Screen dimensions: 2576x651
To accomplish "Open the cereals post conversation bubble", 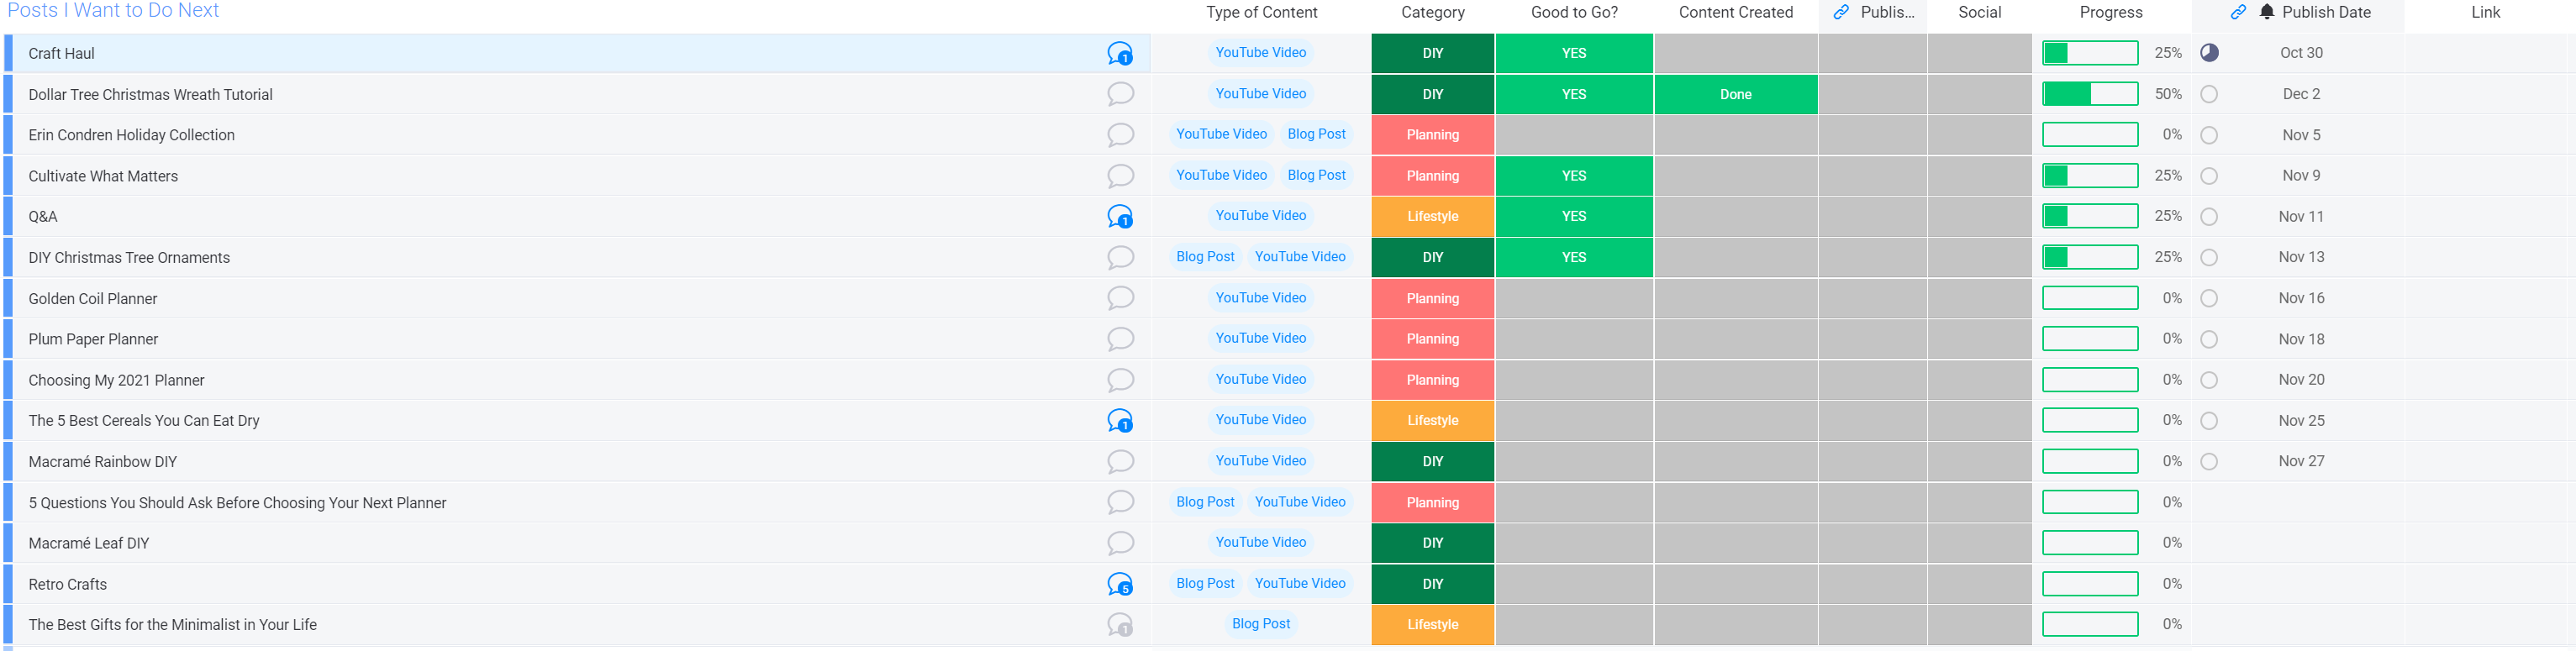I will [x=1120, y=421].
